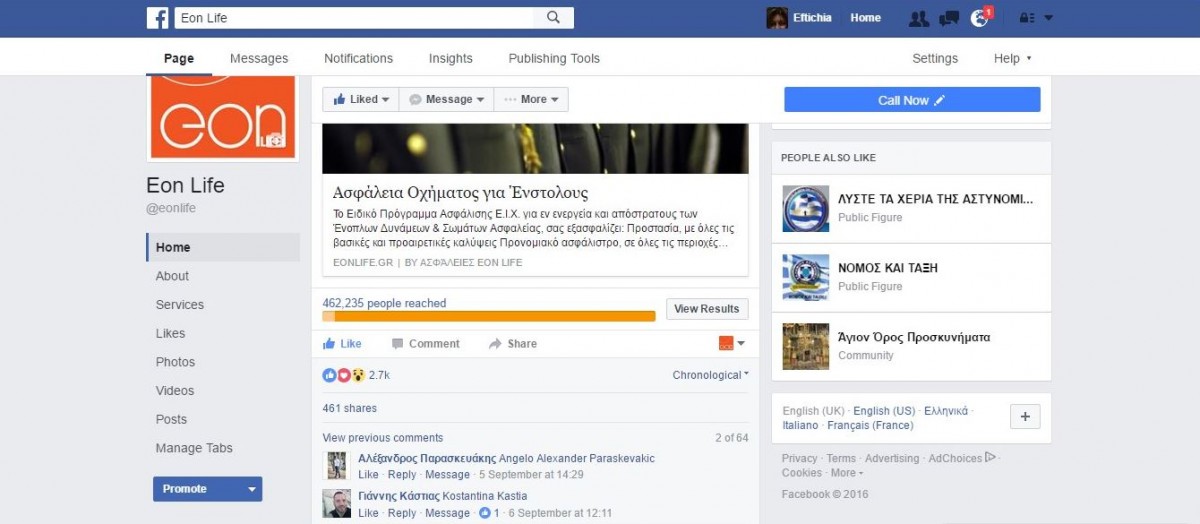Click Message on Γιάννης Κάστιας comment

[447, 513]
